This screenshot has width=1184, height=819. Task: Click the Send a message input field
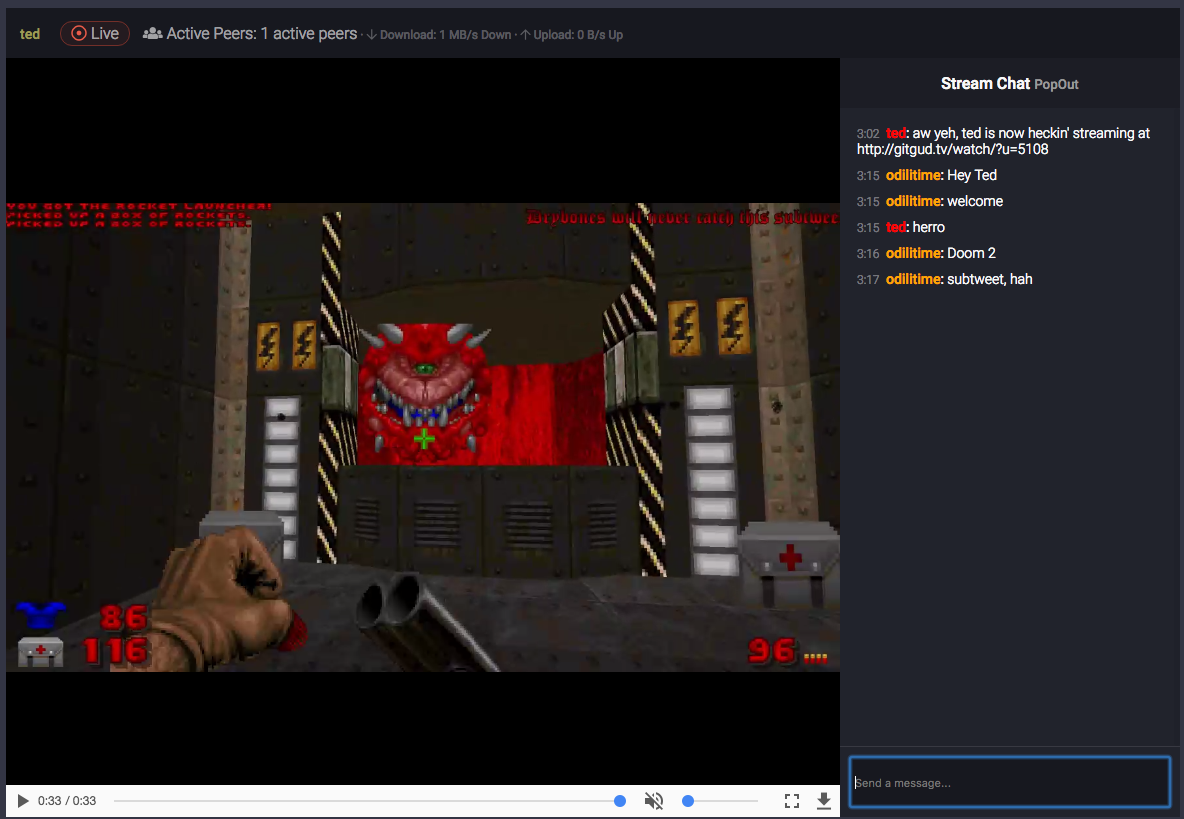click(x=1010, y=783)
